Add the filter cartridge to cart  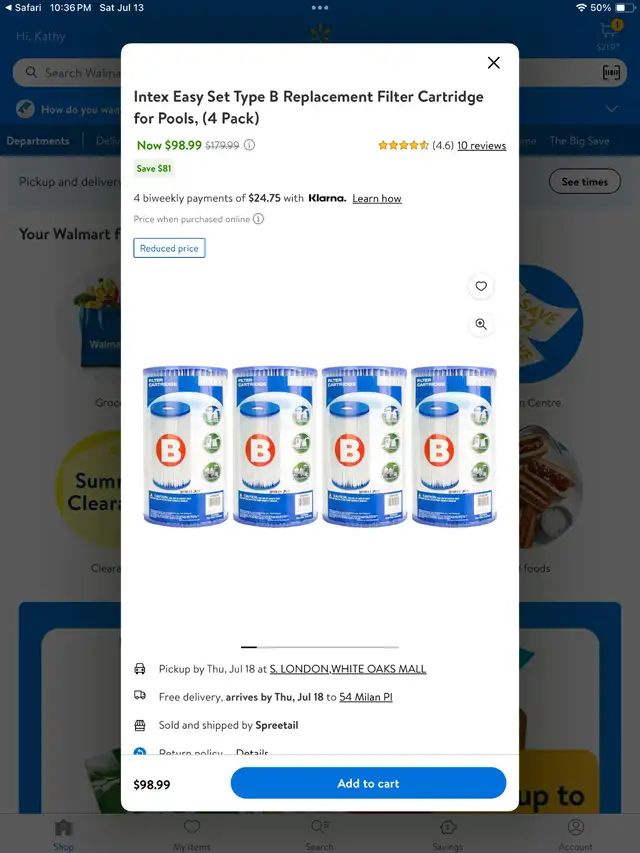click(368, 783)
